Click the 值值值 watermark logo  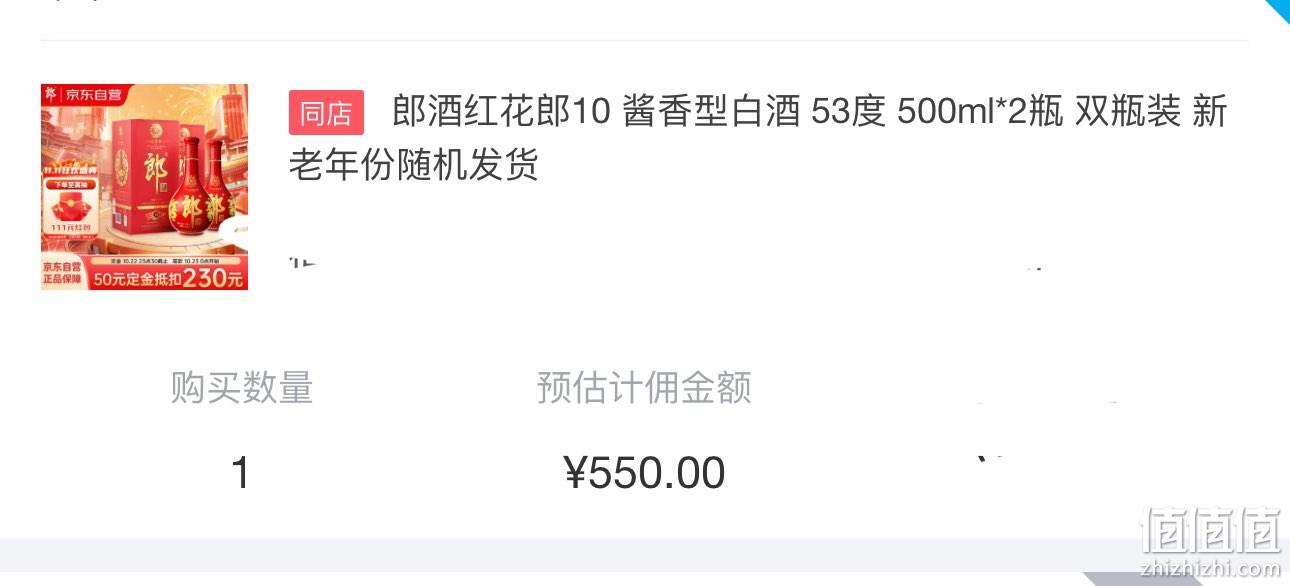[x=1211, y=530]
